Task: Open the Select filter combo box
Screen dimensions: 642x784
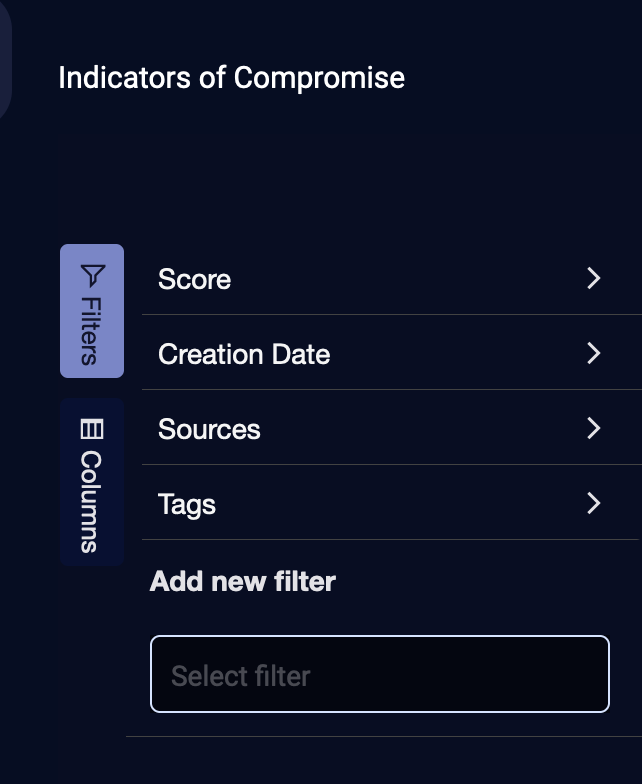Action: tap(379, 675)
